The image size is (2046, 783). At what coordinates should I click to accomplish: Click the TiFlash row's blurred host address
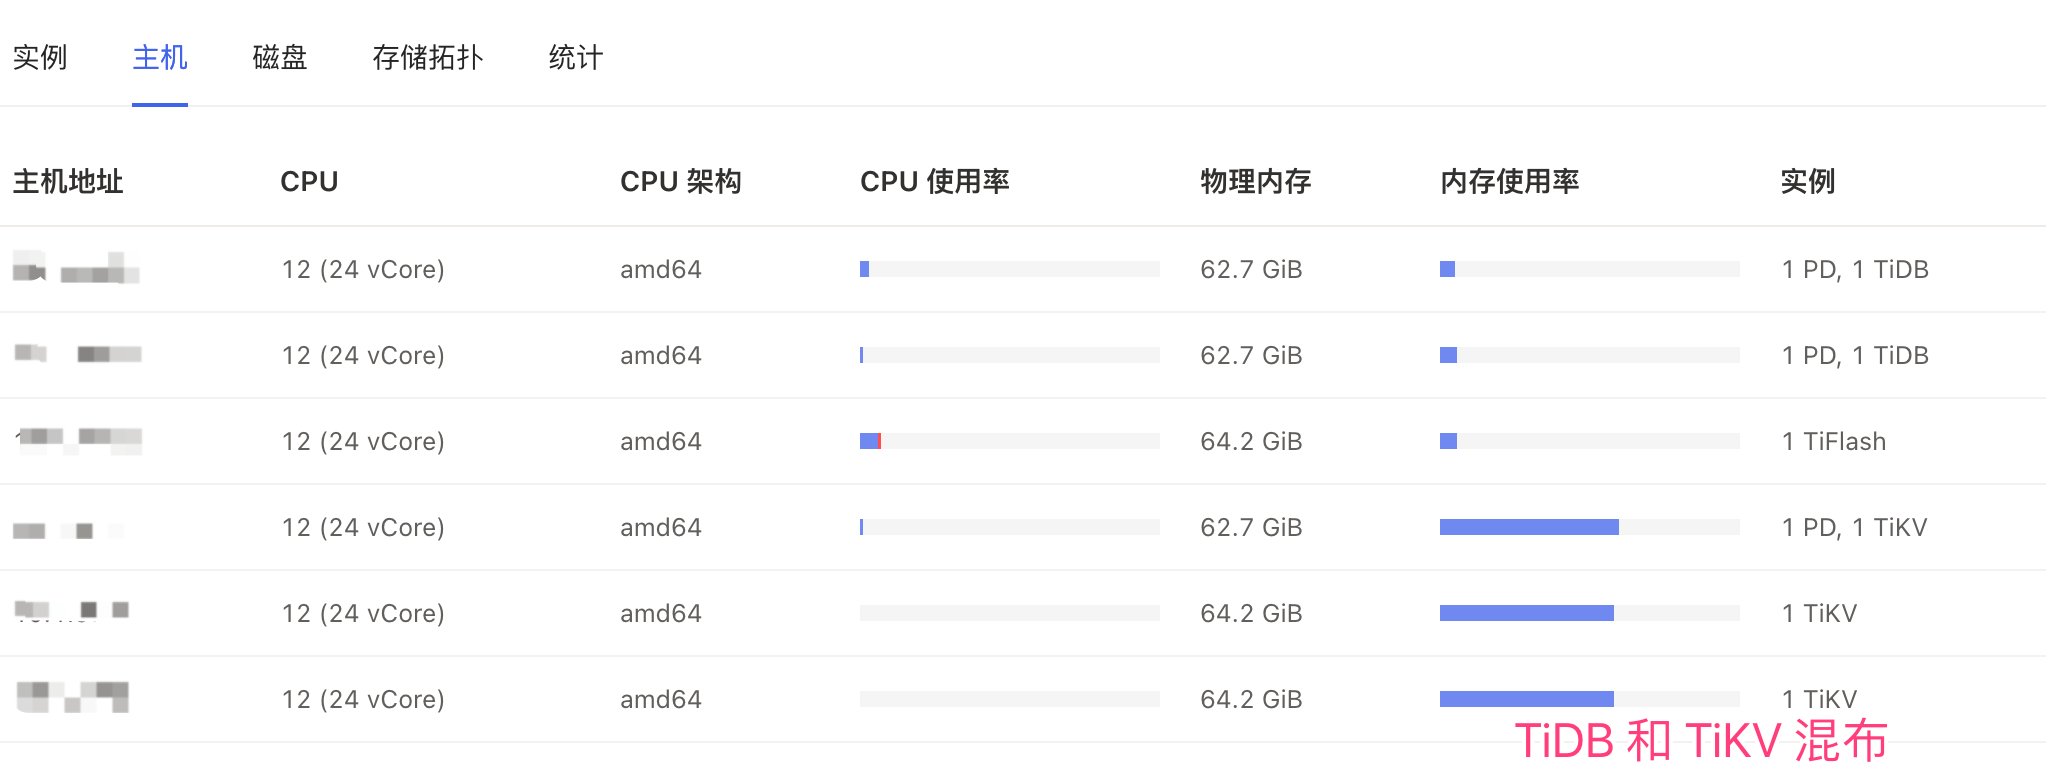tap(80, 439)
